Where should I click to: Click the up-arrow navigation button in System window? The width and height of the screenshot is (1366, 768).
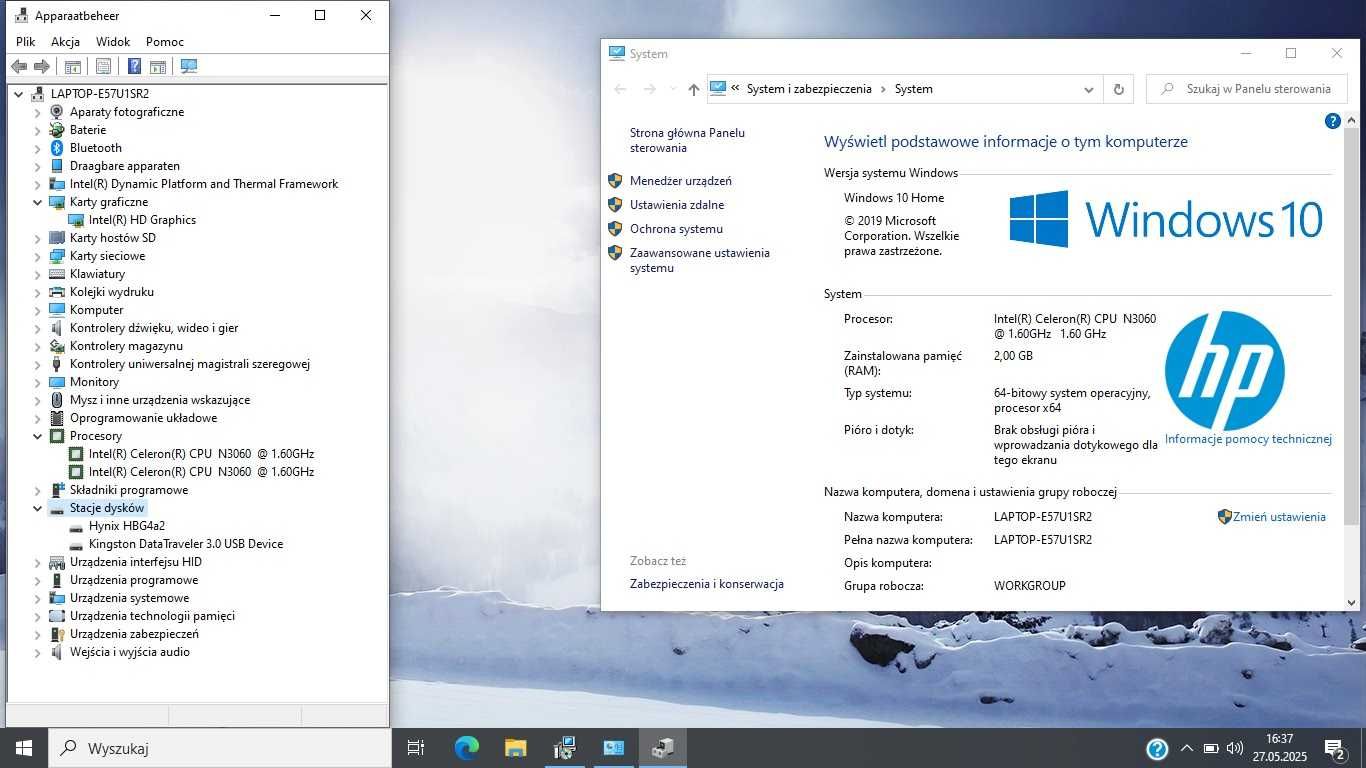694,89
